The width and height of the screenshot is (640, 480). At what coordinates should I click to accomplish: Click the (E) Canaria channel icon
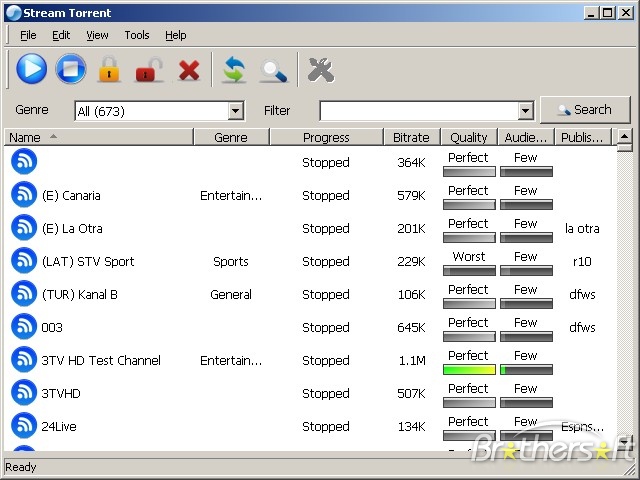[24, 195]
